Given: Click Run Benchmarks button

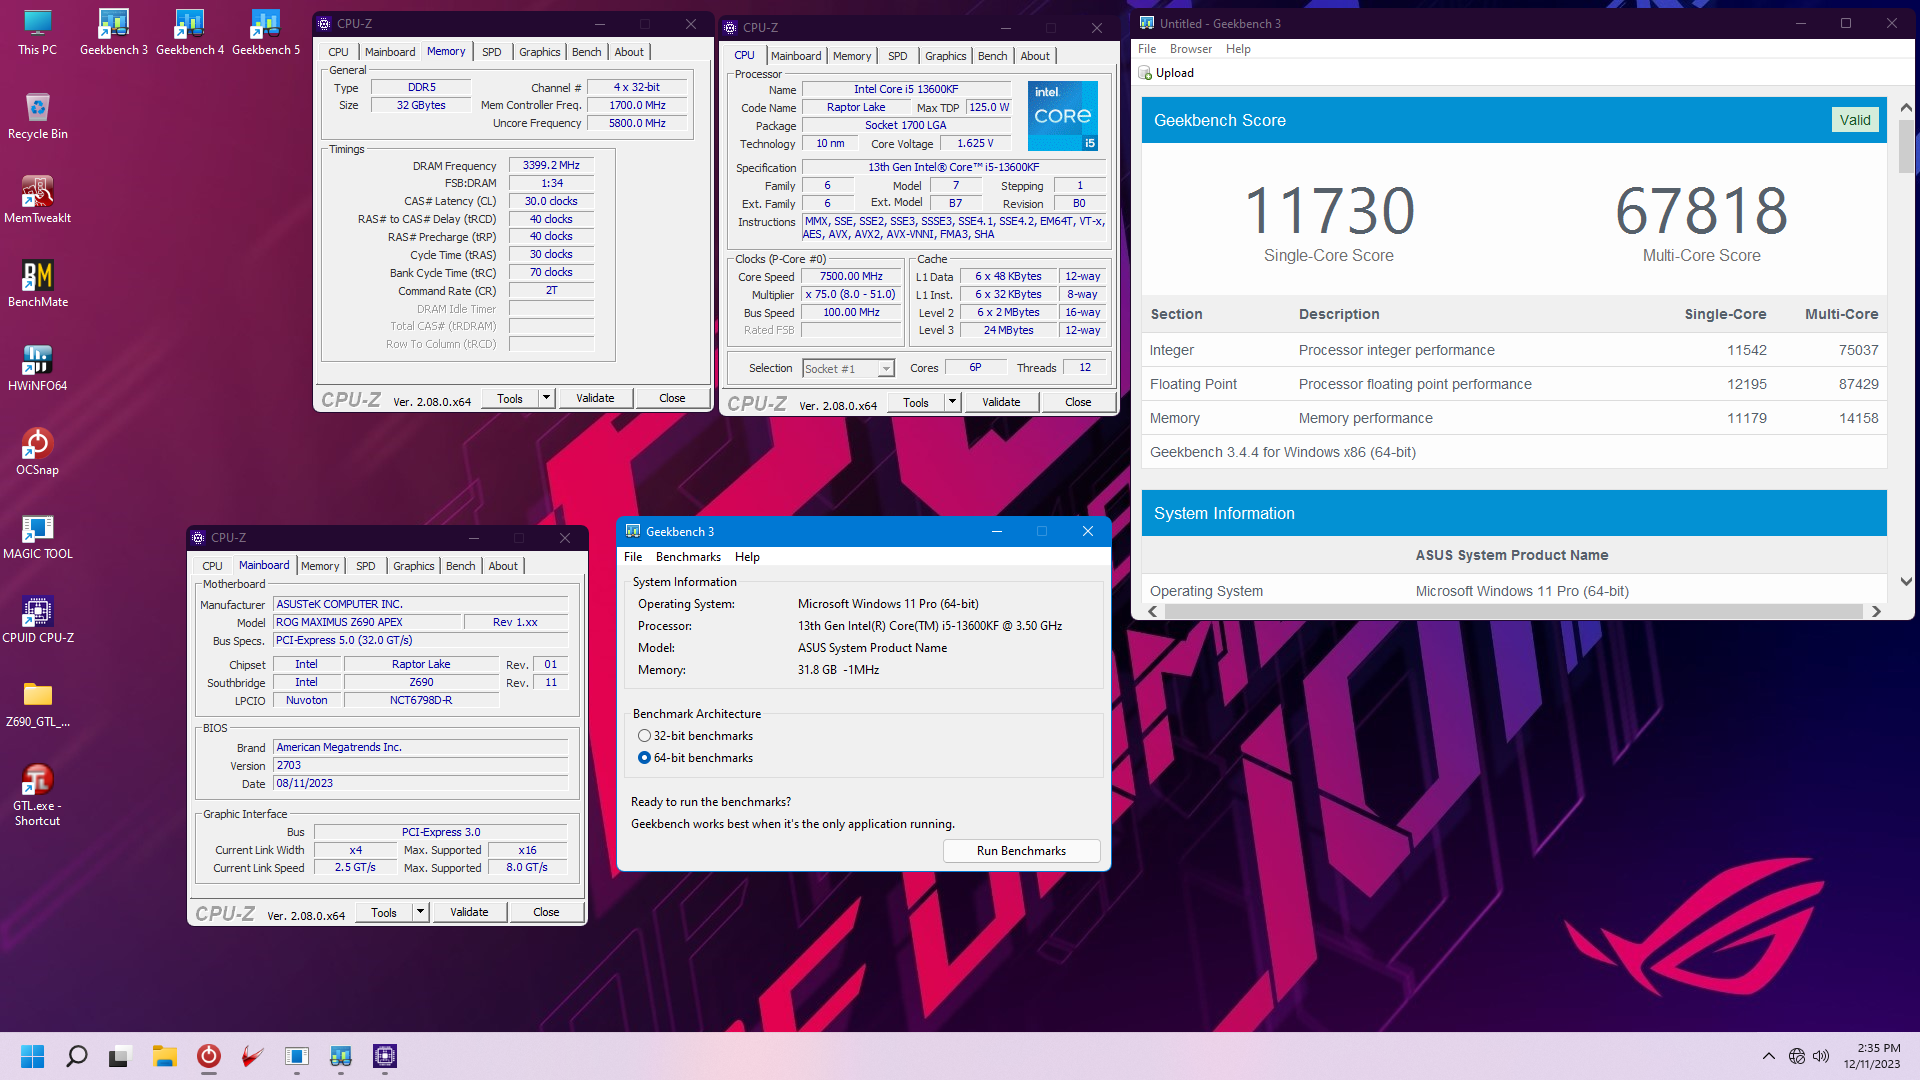Looking at the screenshot, I should [x=1021, y=851].
